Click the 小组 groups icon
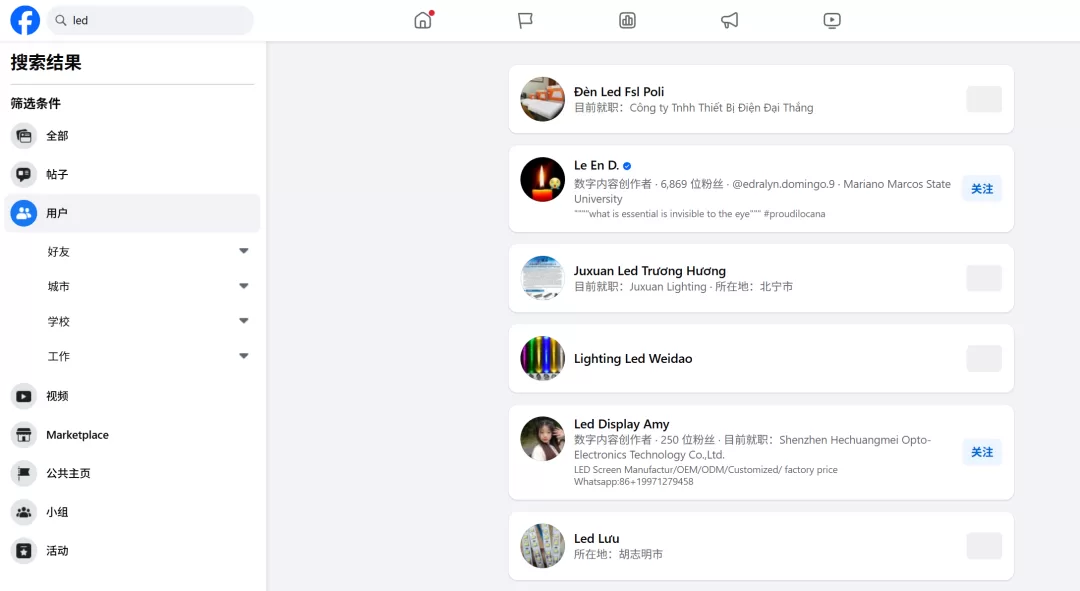Viewport: 1080px width, 591px height. coord(23,512)
